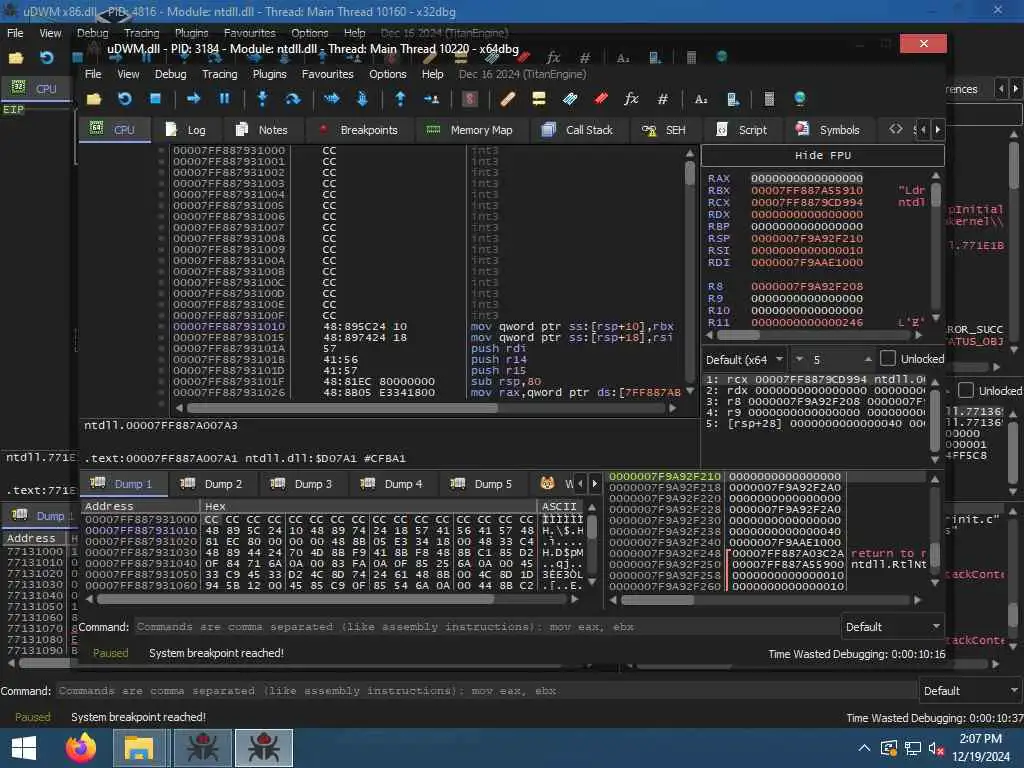Pause execution icon in x64dbg toolbar
Image resolution: width=1024 pixels, height=768 pixels.
pyautogui.click(x=224, y=99)
